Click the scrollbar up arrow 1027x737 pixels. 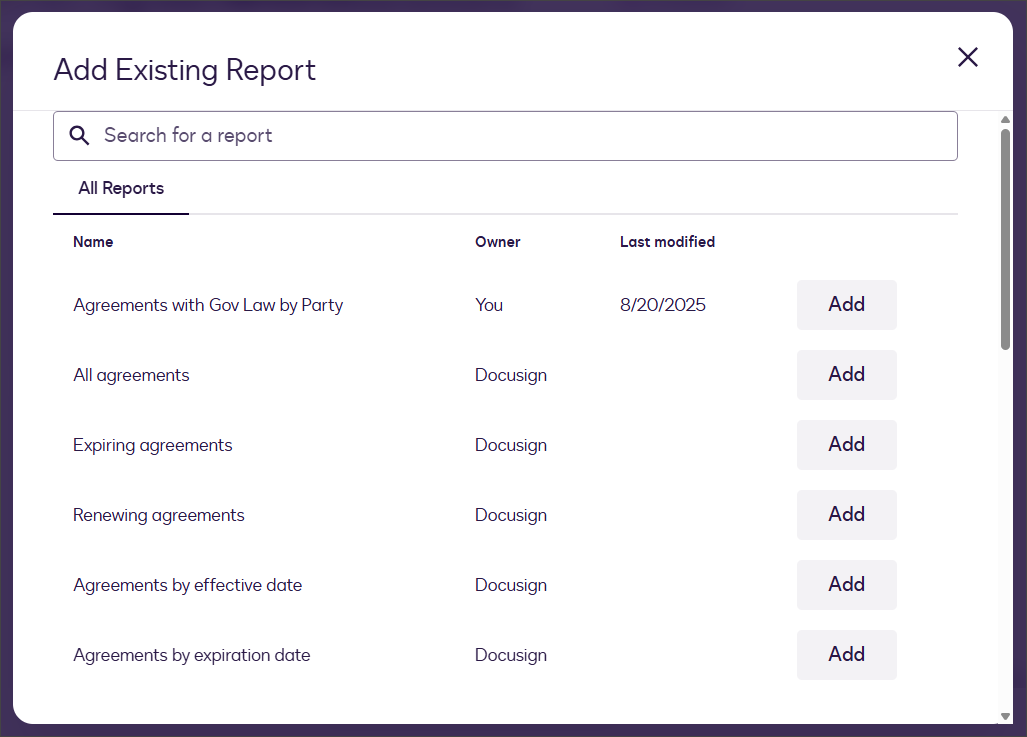point(1005,120)
